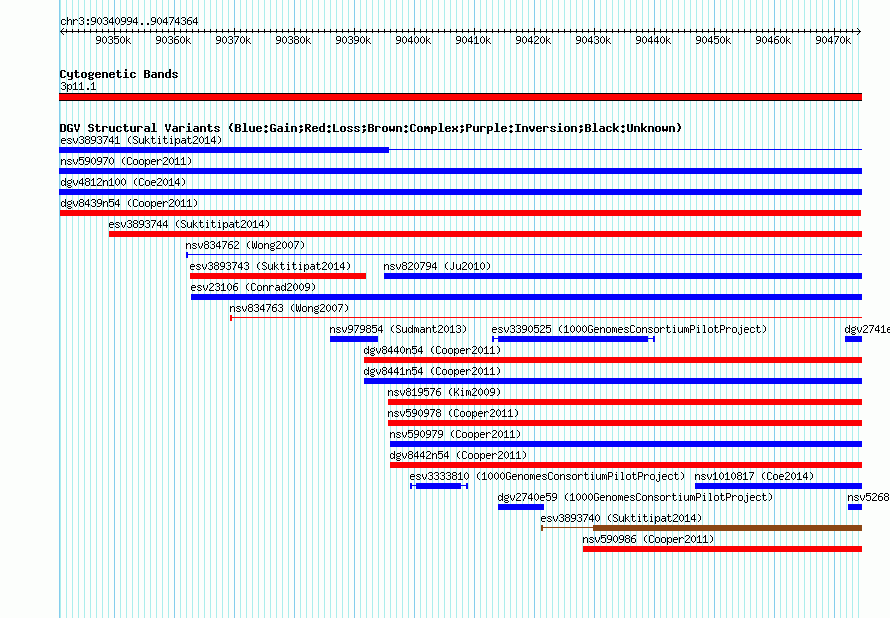The width and height of the screenshot is (890, 618).
Task: Click the 90350k ruler tick label
Action: (114, 40)
